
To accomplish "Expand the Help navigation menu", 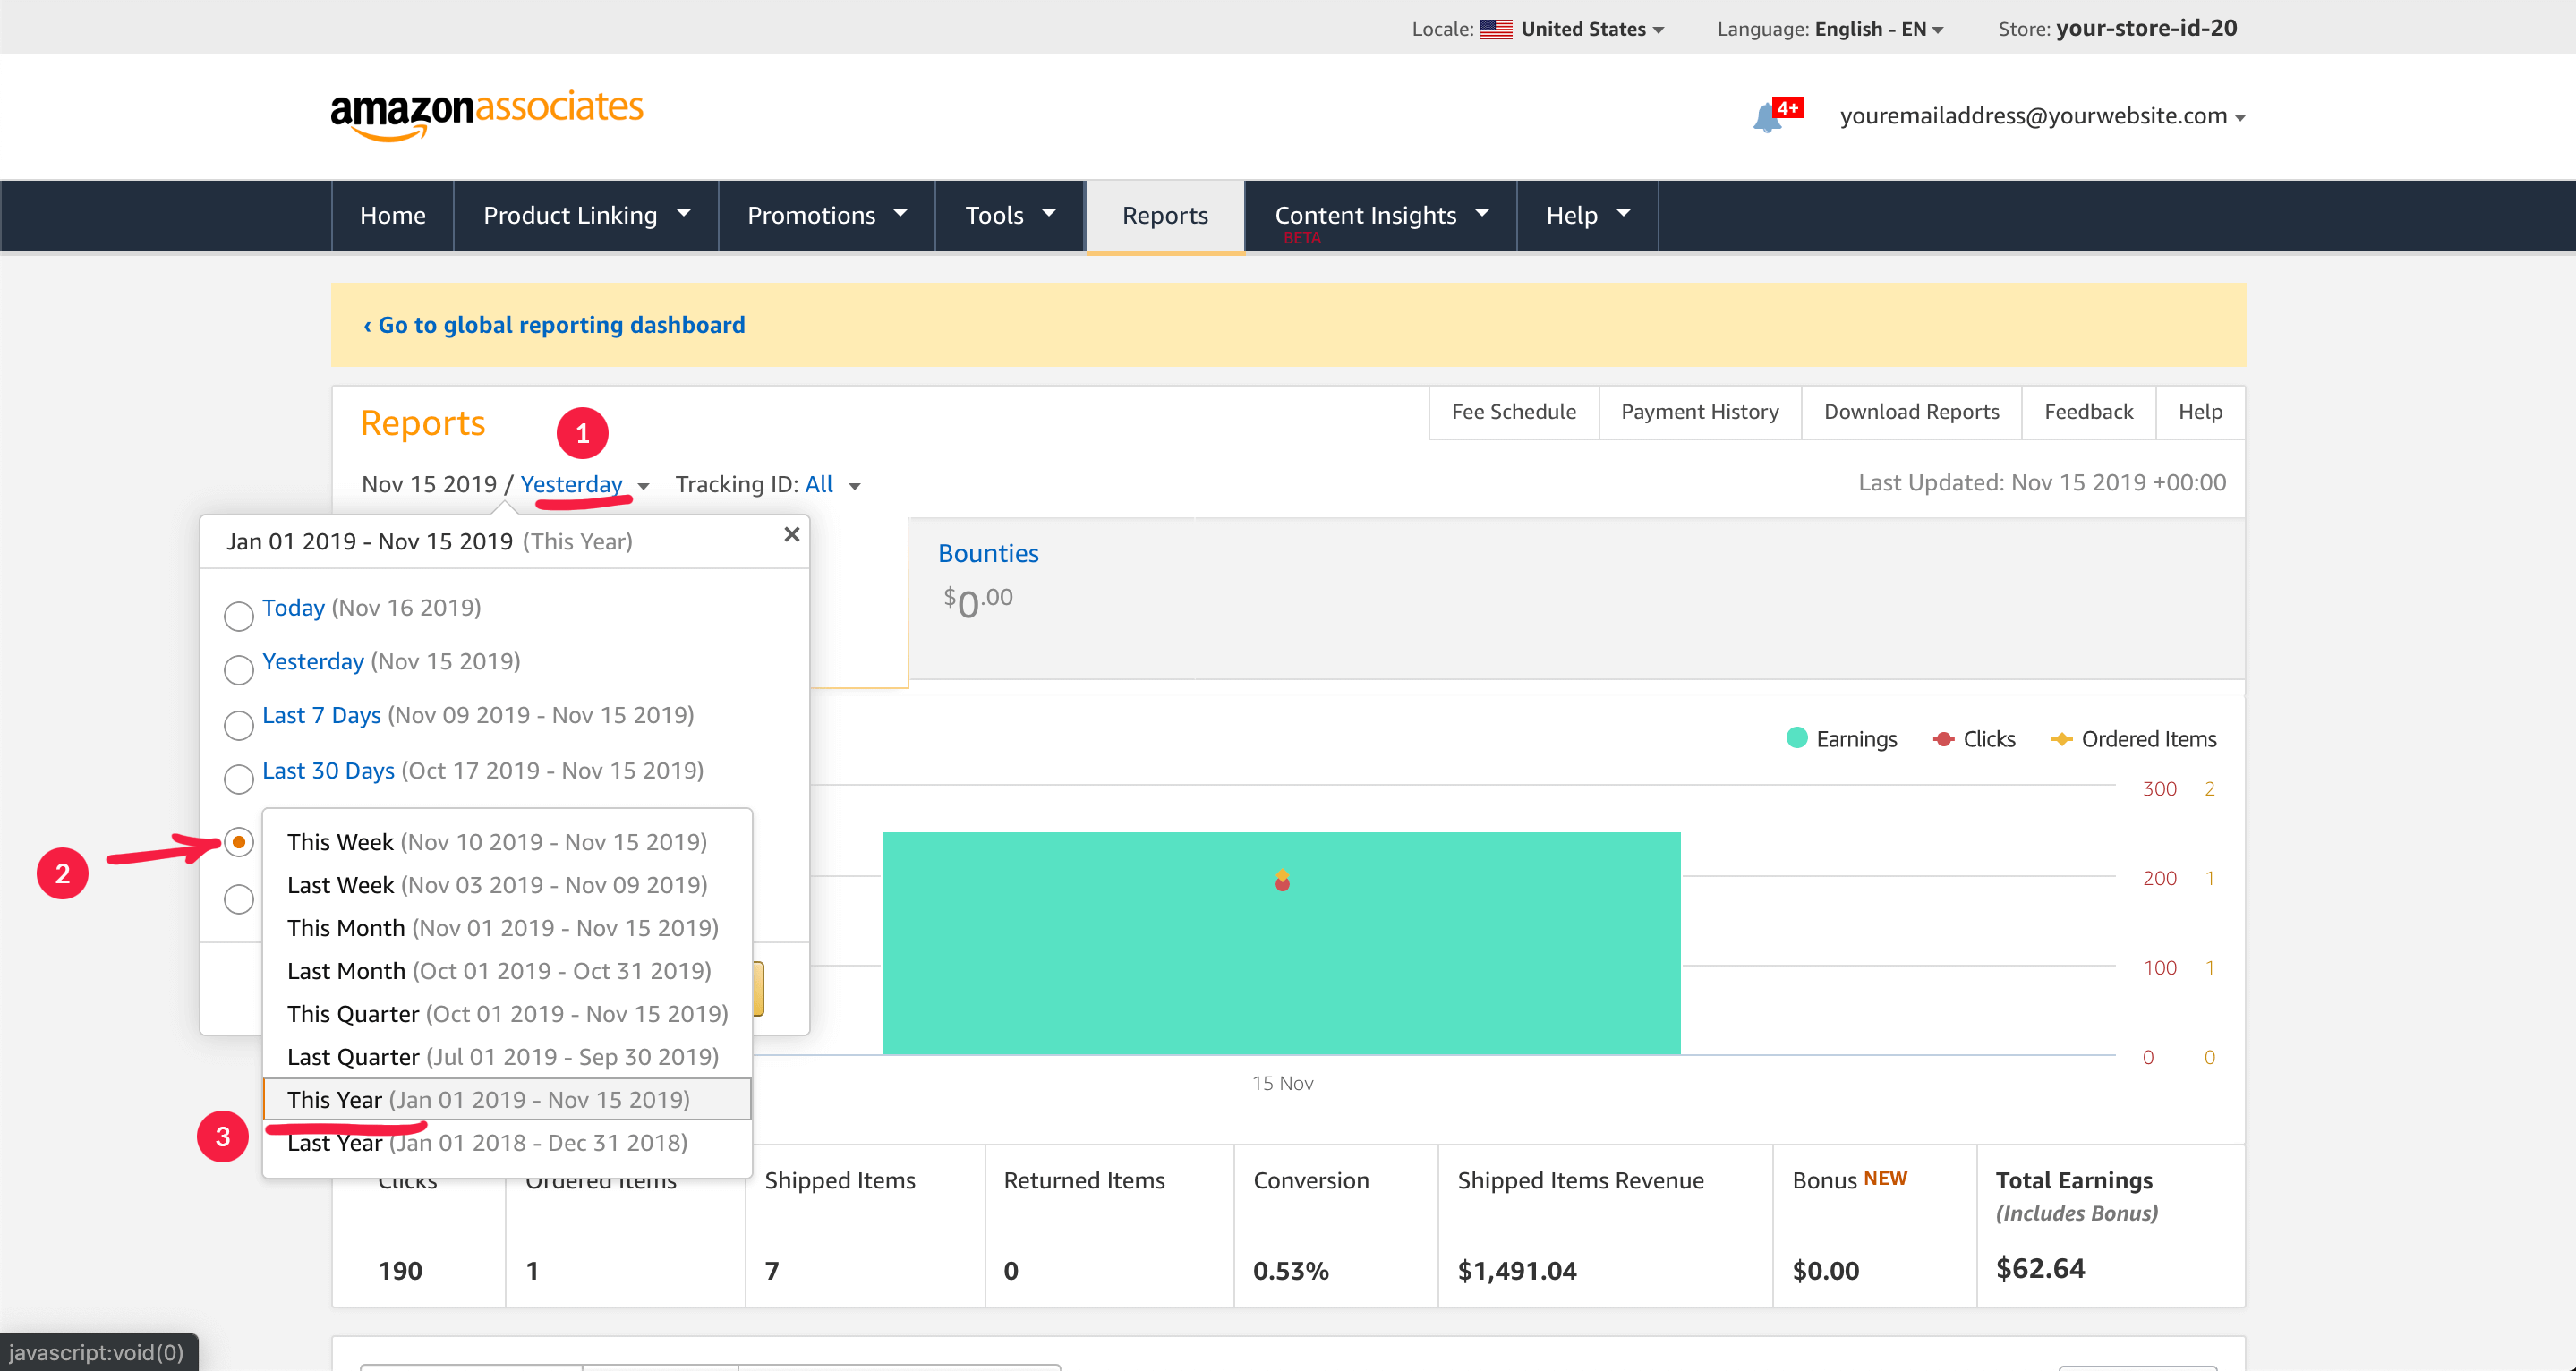I will click(x=1587, y=215).
